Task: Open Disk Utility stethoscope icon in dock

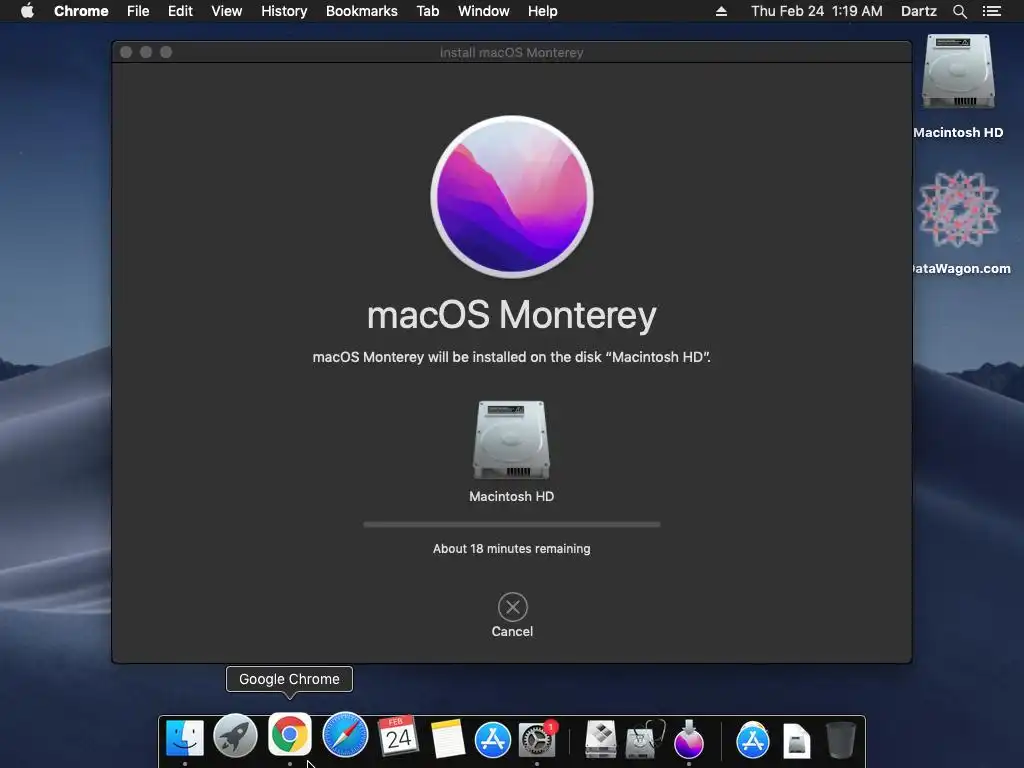Action: pos(645,739)
